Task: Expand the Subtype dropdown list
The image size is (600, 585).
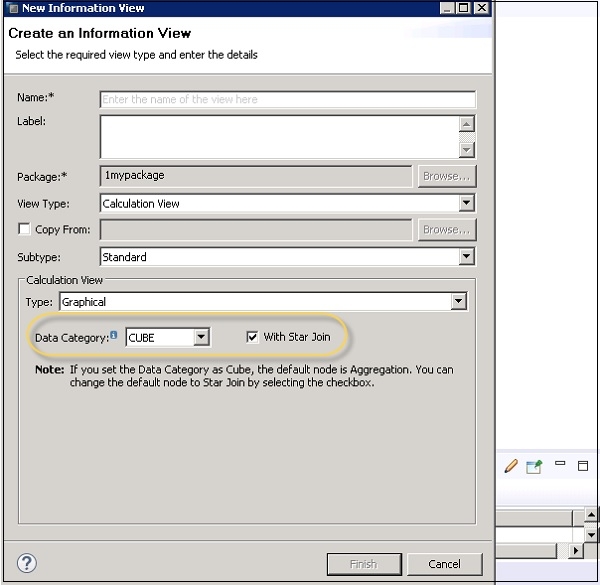Action: tap(466, 257)
